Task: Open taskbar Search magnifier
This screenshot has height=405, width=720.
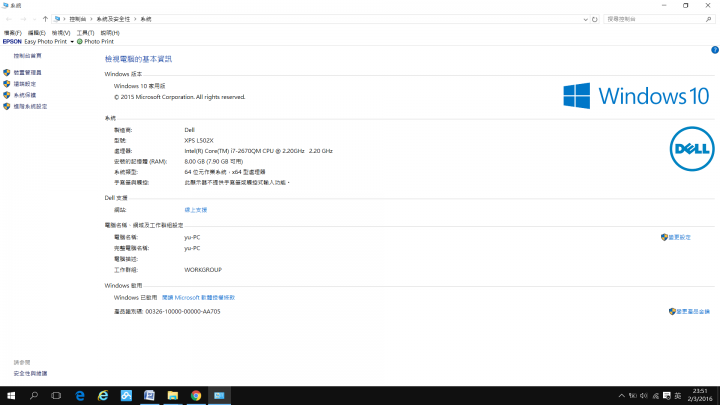Action: tap(34, 395)
